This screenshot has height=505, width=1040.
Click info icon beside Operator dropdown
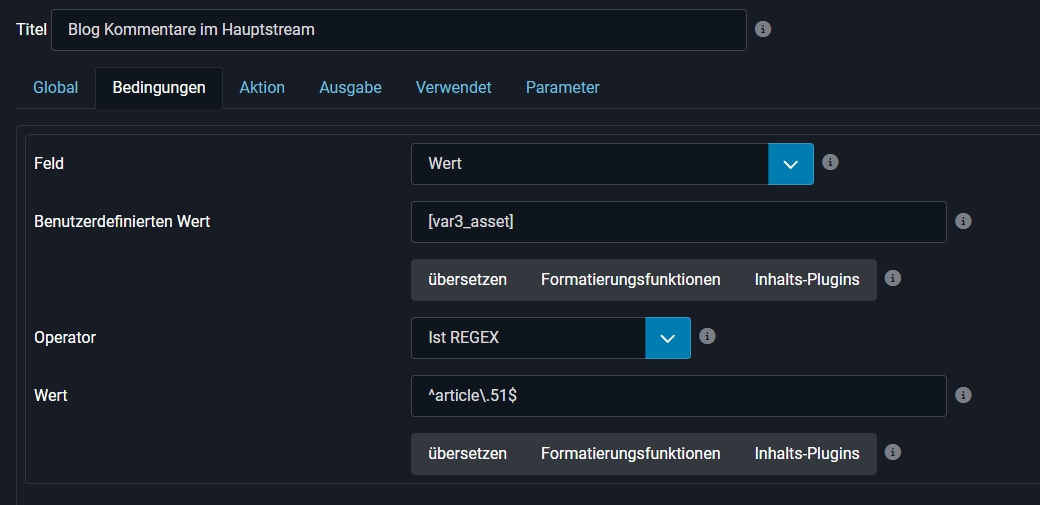[x=707, y=337]
